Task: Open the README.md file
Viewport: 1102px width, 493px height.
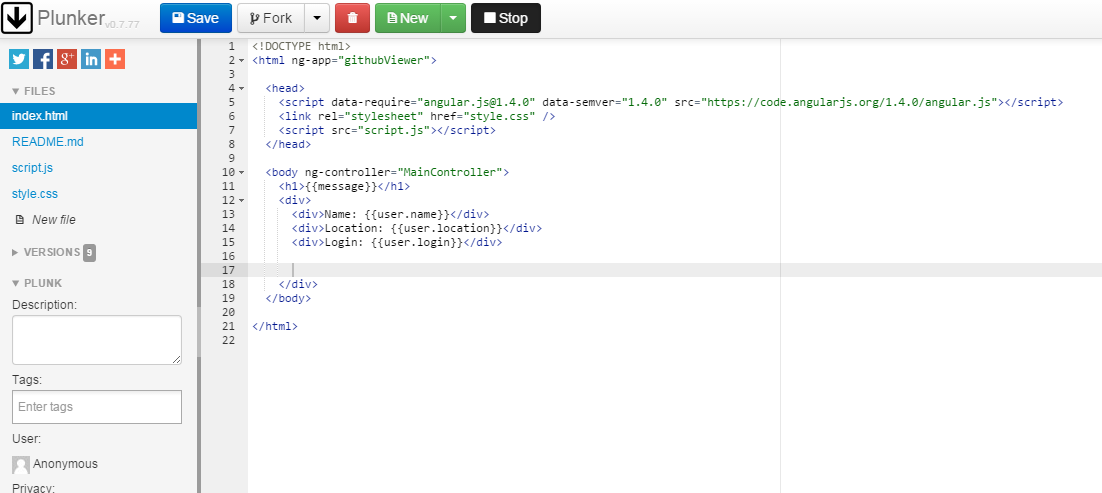Action: point(48,142)
